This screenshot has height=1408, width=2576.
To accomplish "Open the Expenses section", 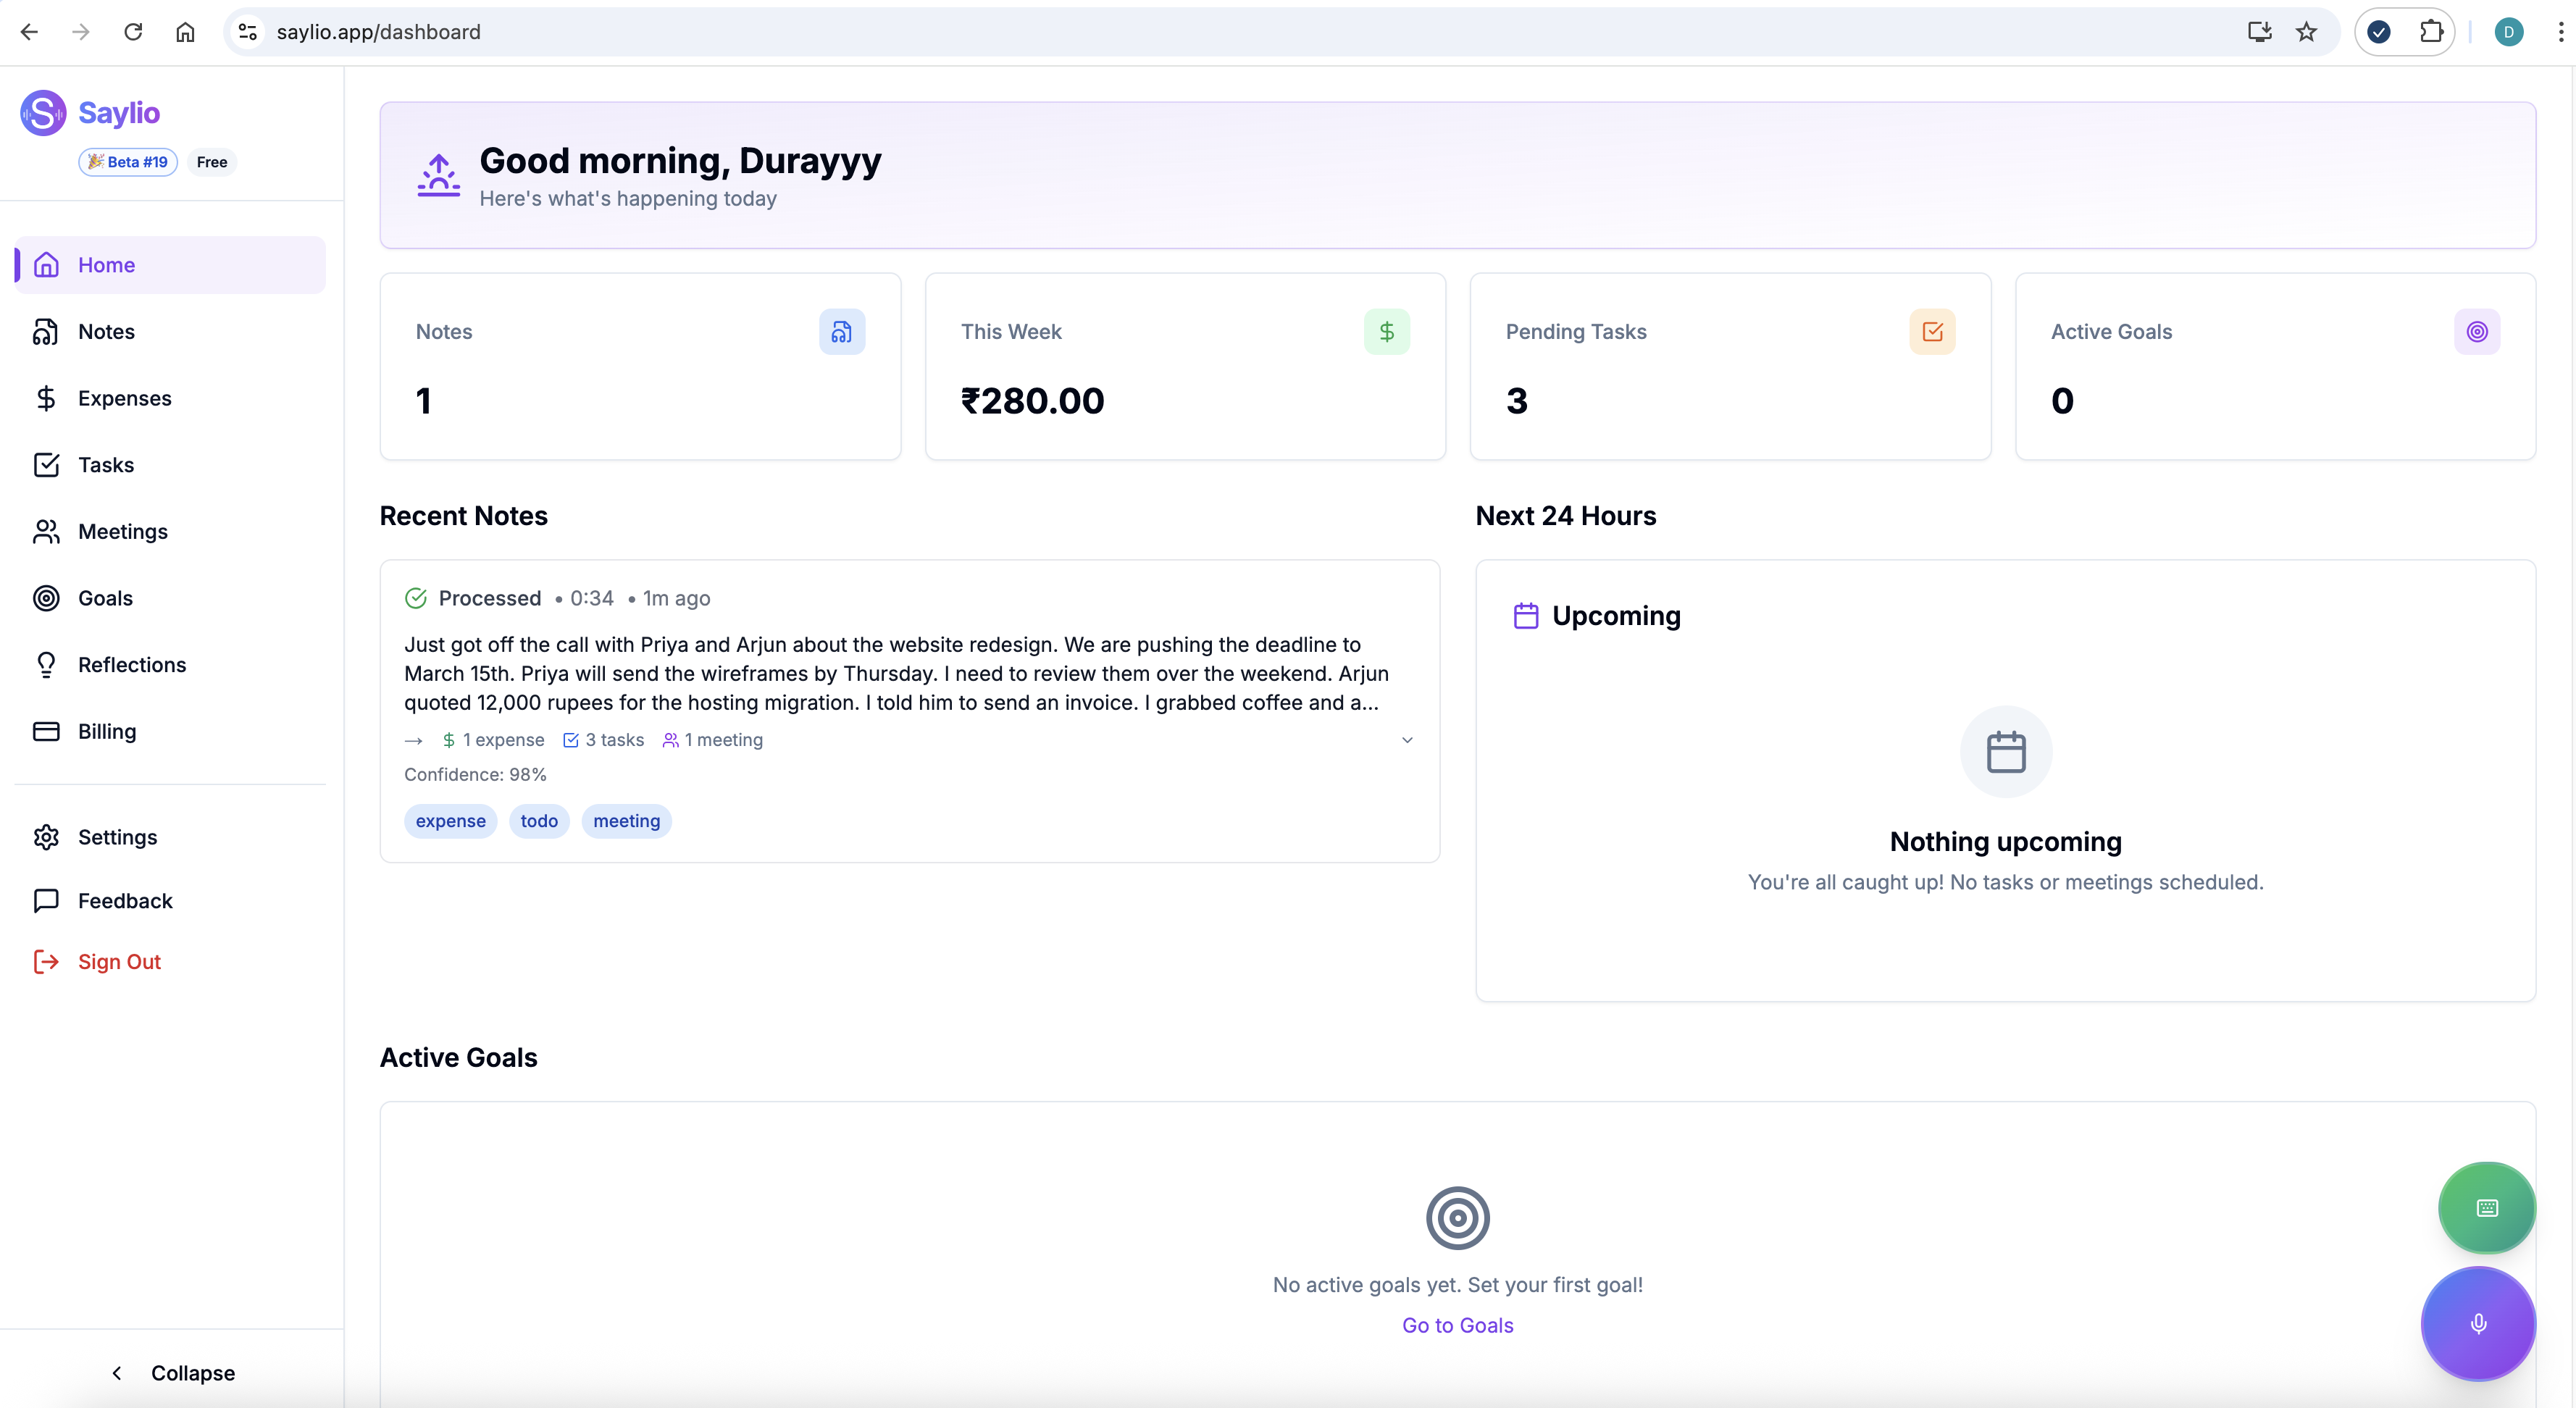I will pyautogui.click(x=124, y=398).
